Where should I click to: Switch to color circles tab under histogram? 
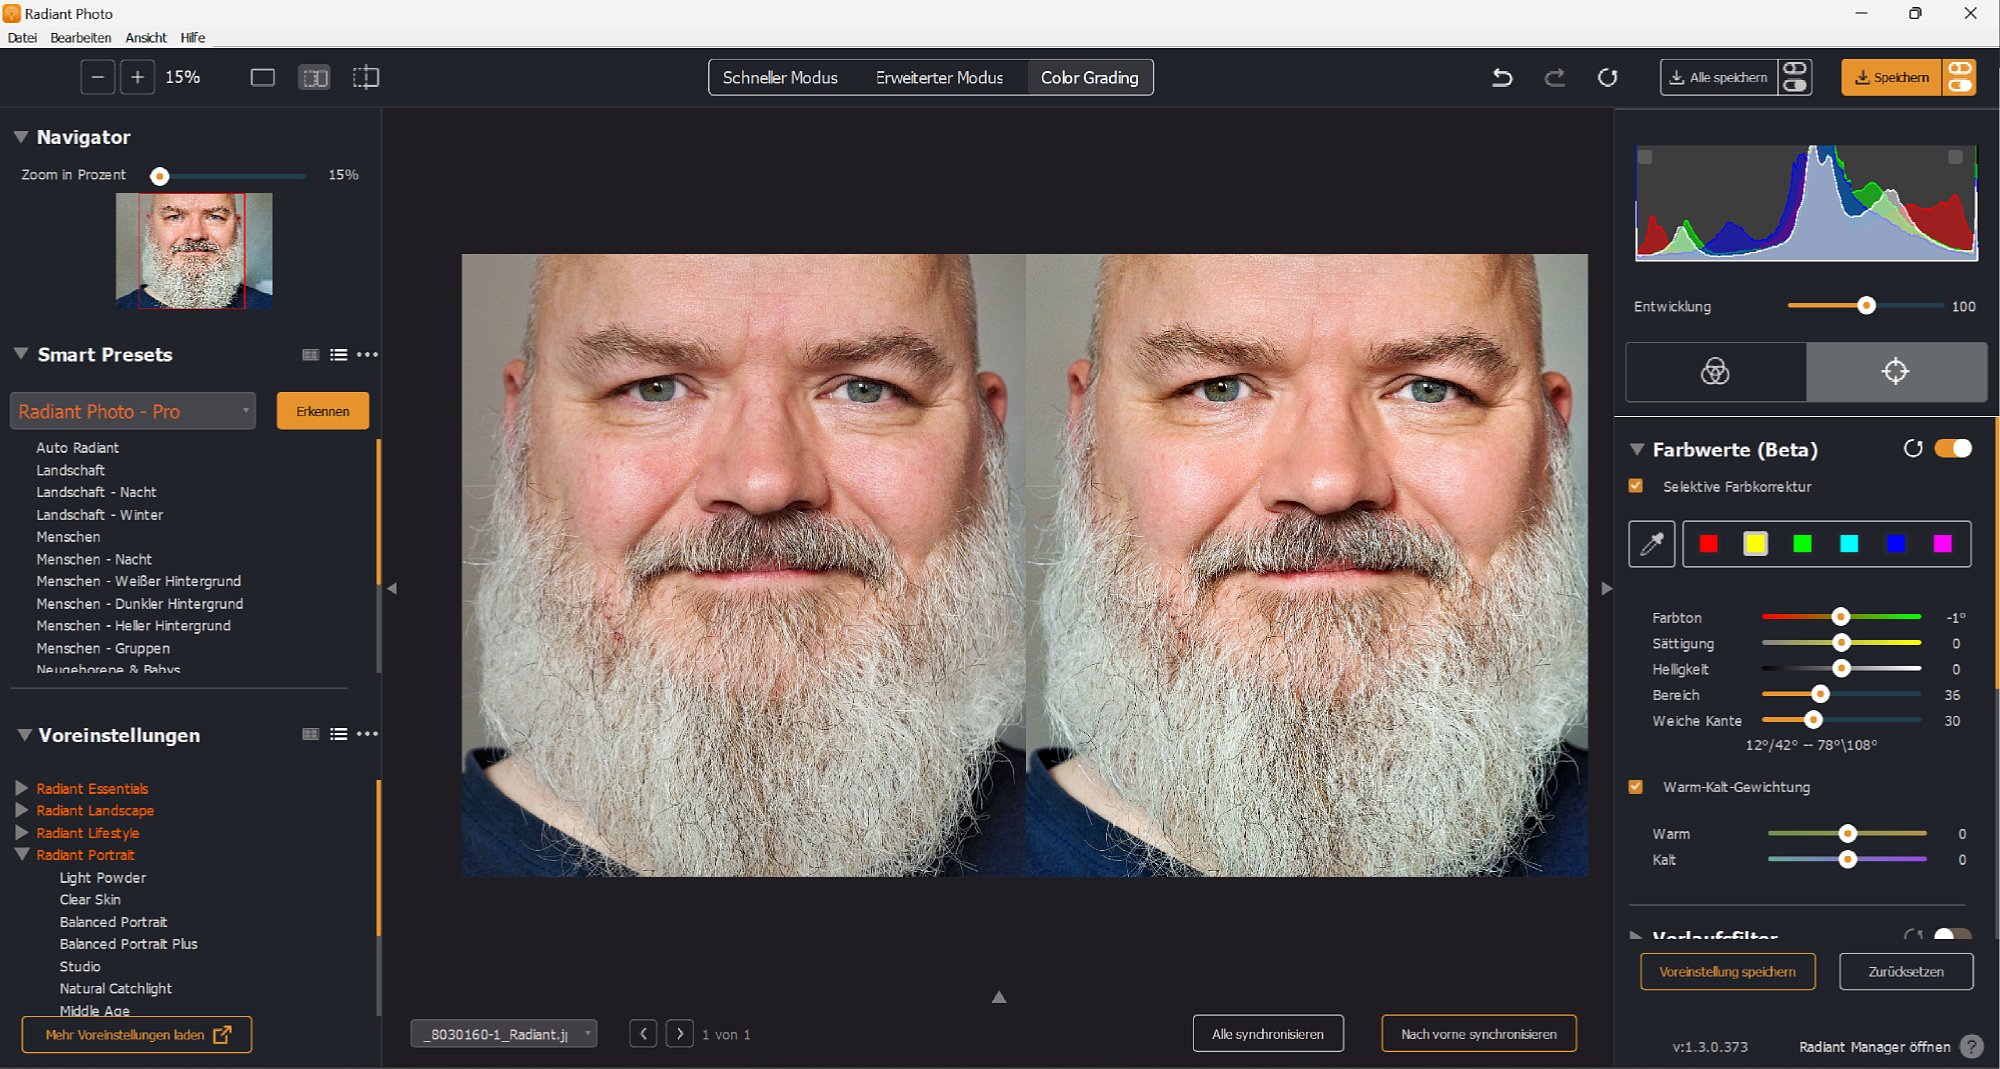pyautogui.click(x=1716, y=372)
